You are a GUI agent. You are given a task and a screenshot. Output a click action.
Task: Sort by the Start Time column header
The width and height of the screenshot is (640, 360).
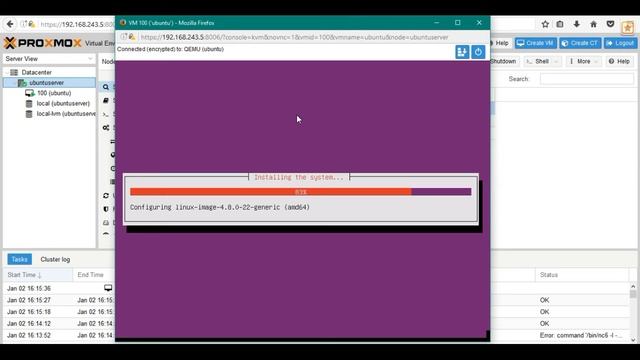coord(38,275)
